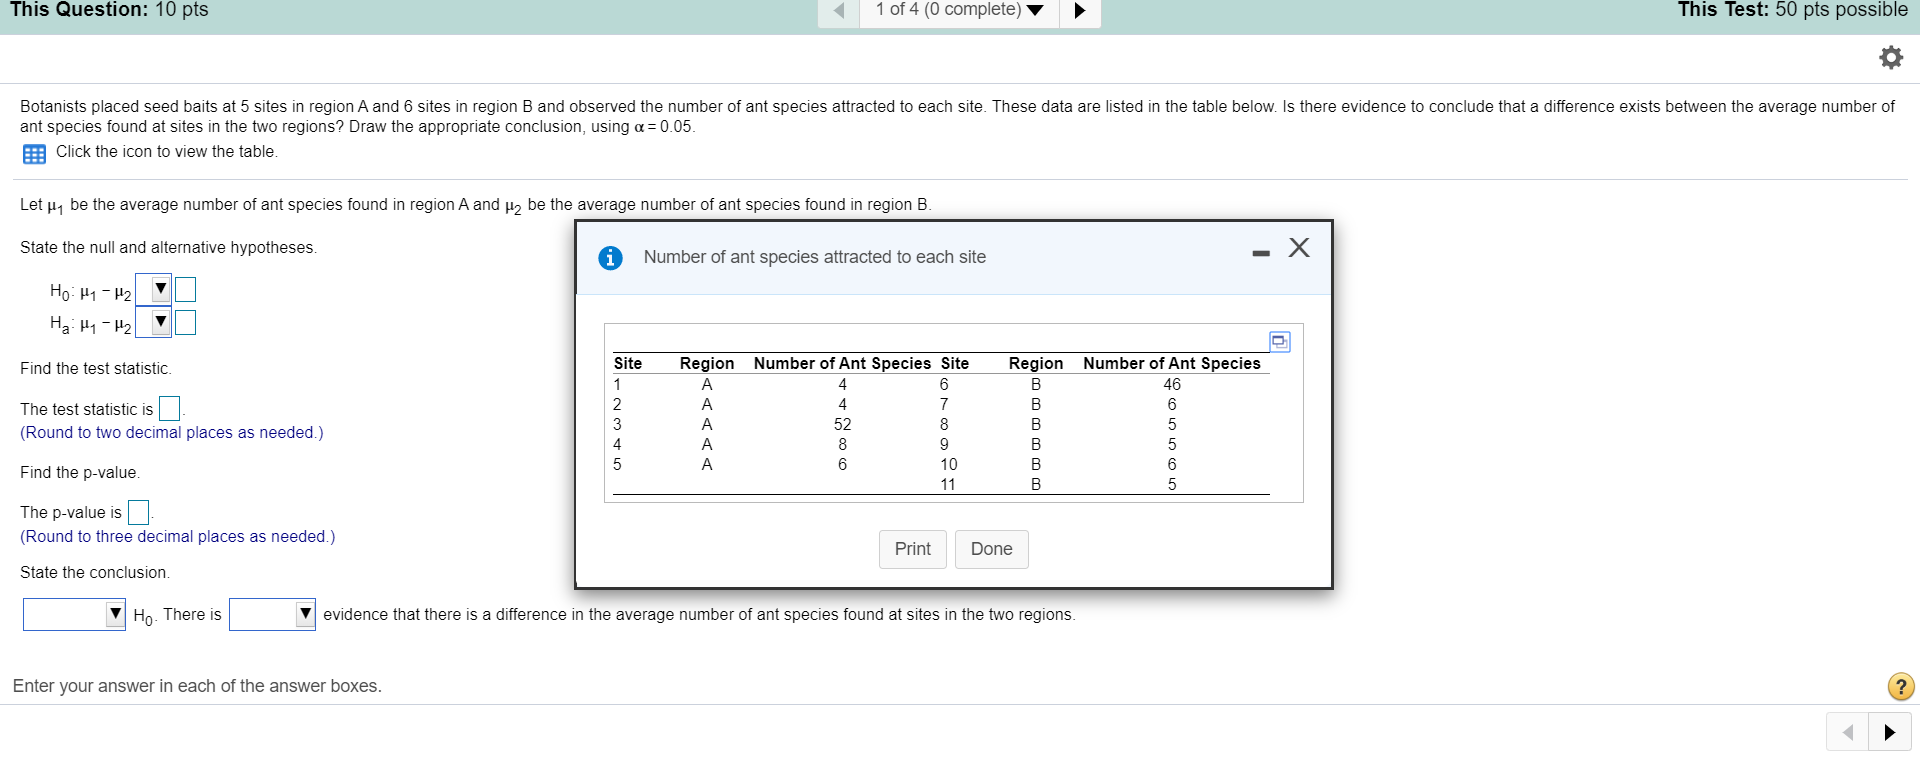Click the copy table popout icon
The width and height of the screenshot is (1920, 757).
click(1279, 341)
